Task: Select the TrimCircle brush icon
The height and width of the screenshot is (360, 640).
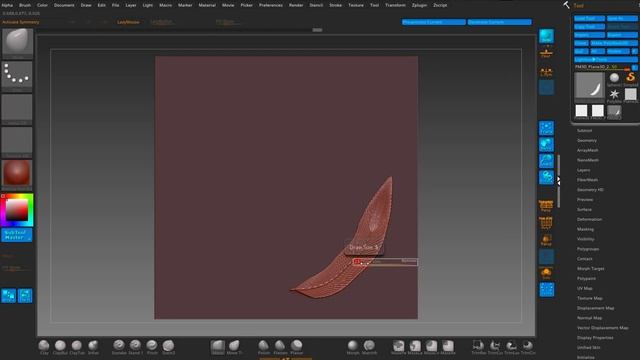Action: click(528, 346)
